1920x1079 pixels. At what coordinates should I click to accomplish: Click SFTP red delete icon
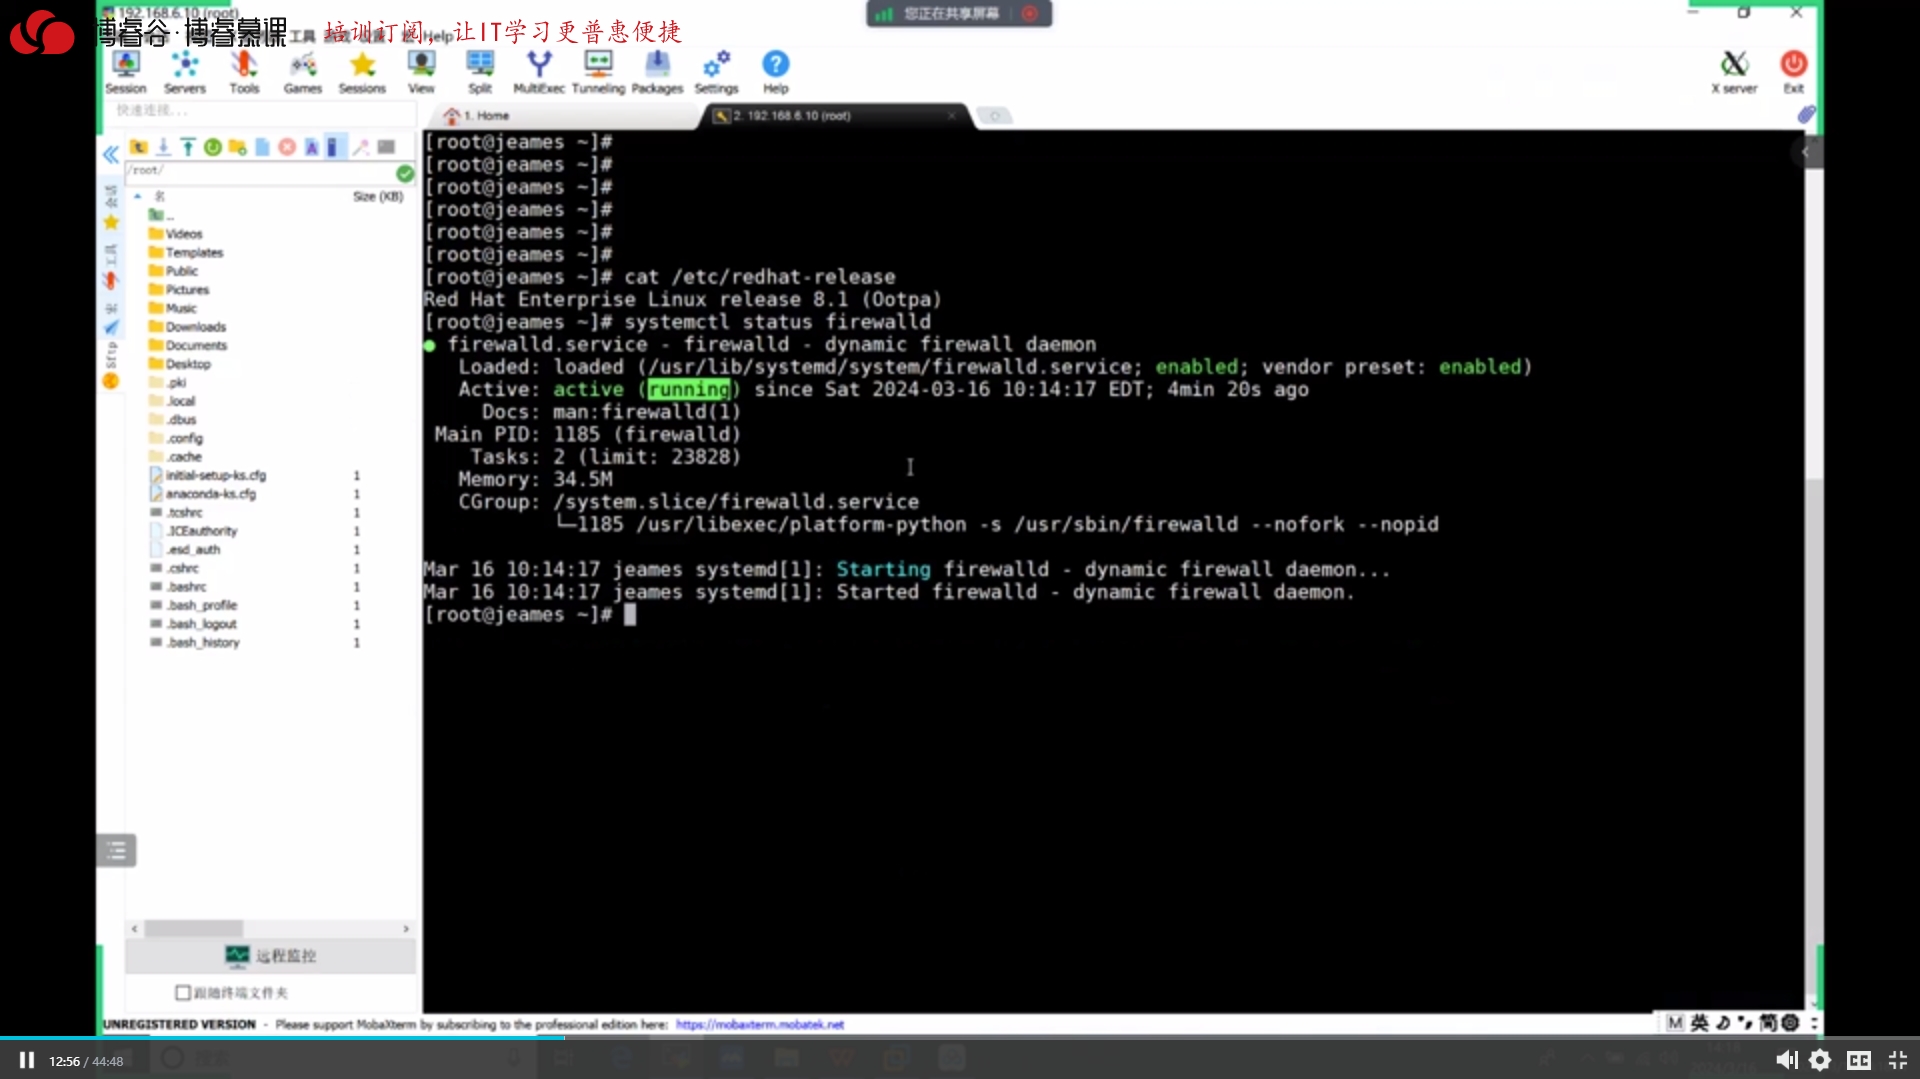click(x=287, y=147)
